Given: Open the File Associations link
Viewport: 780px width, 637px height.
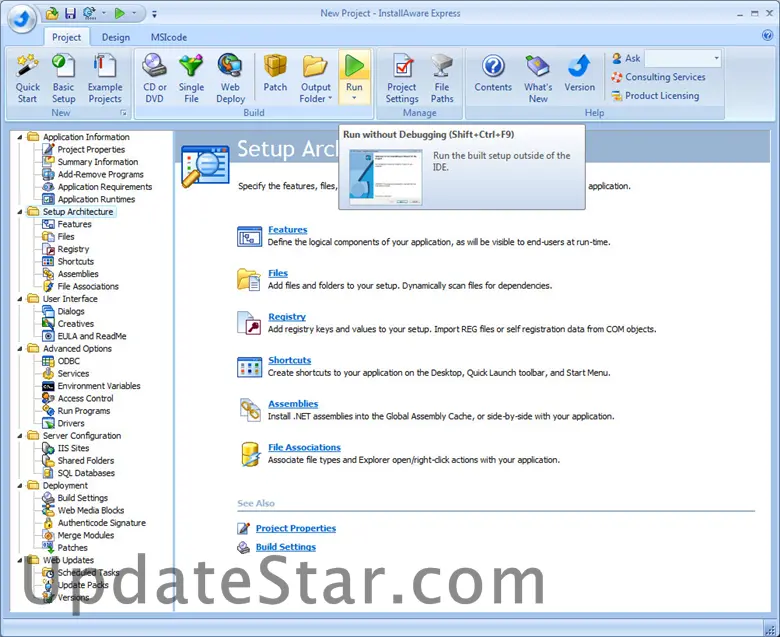Looking at the screenshot, I should tap(304, 447).
